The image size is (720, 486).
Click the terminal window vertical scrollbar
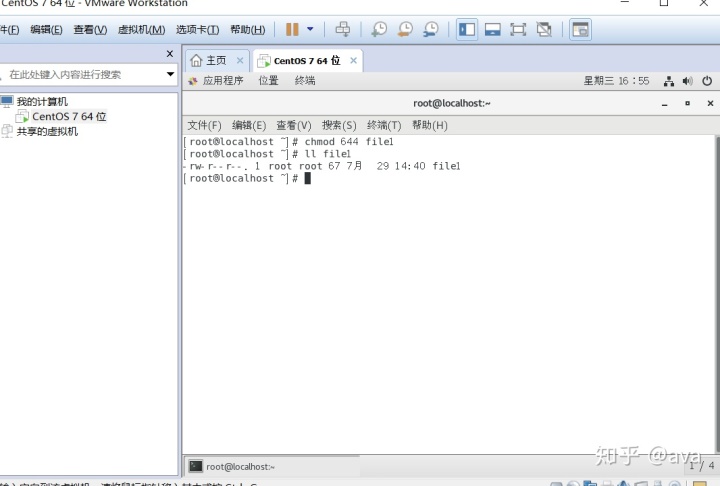click(x=717, y=294)
